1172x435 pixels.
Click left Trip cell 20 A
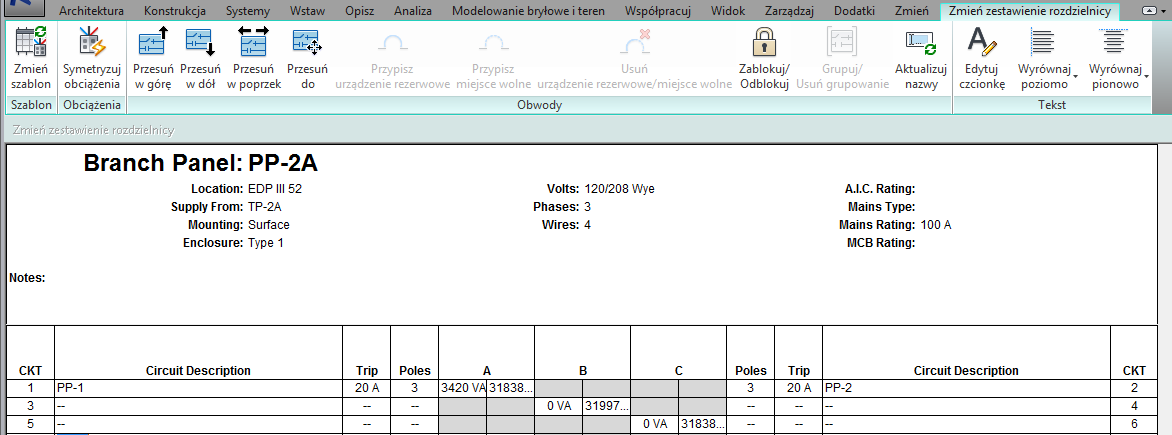coord(367,388)
